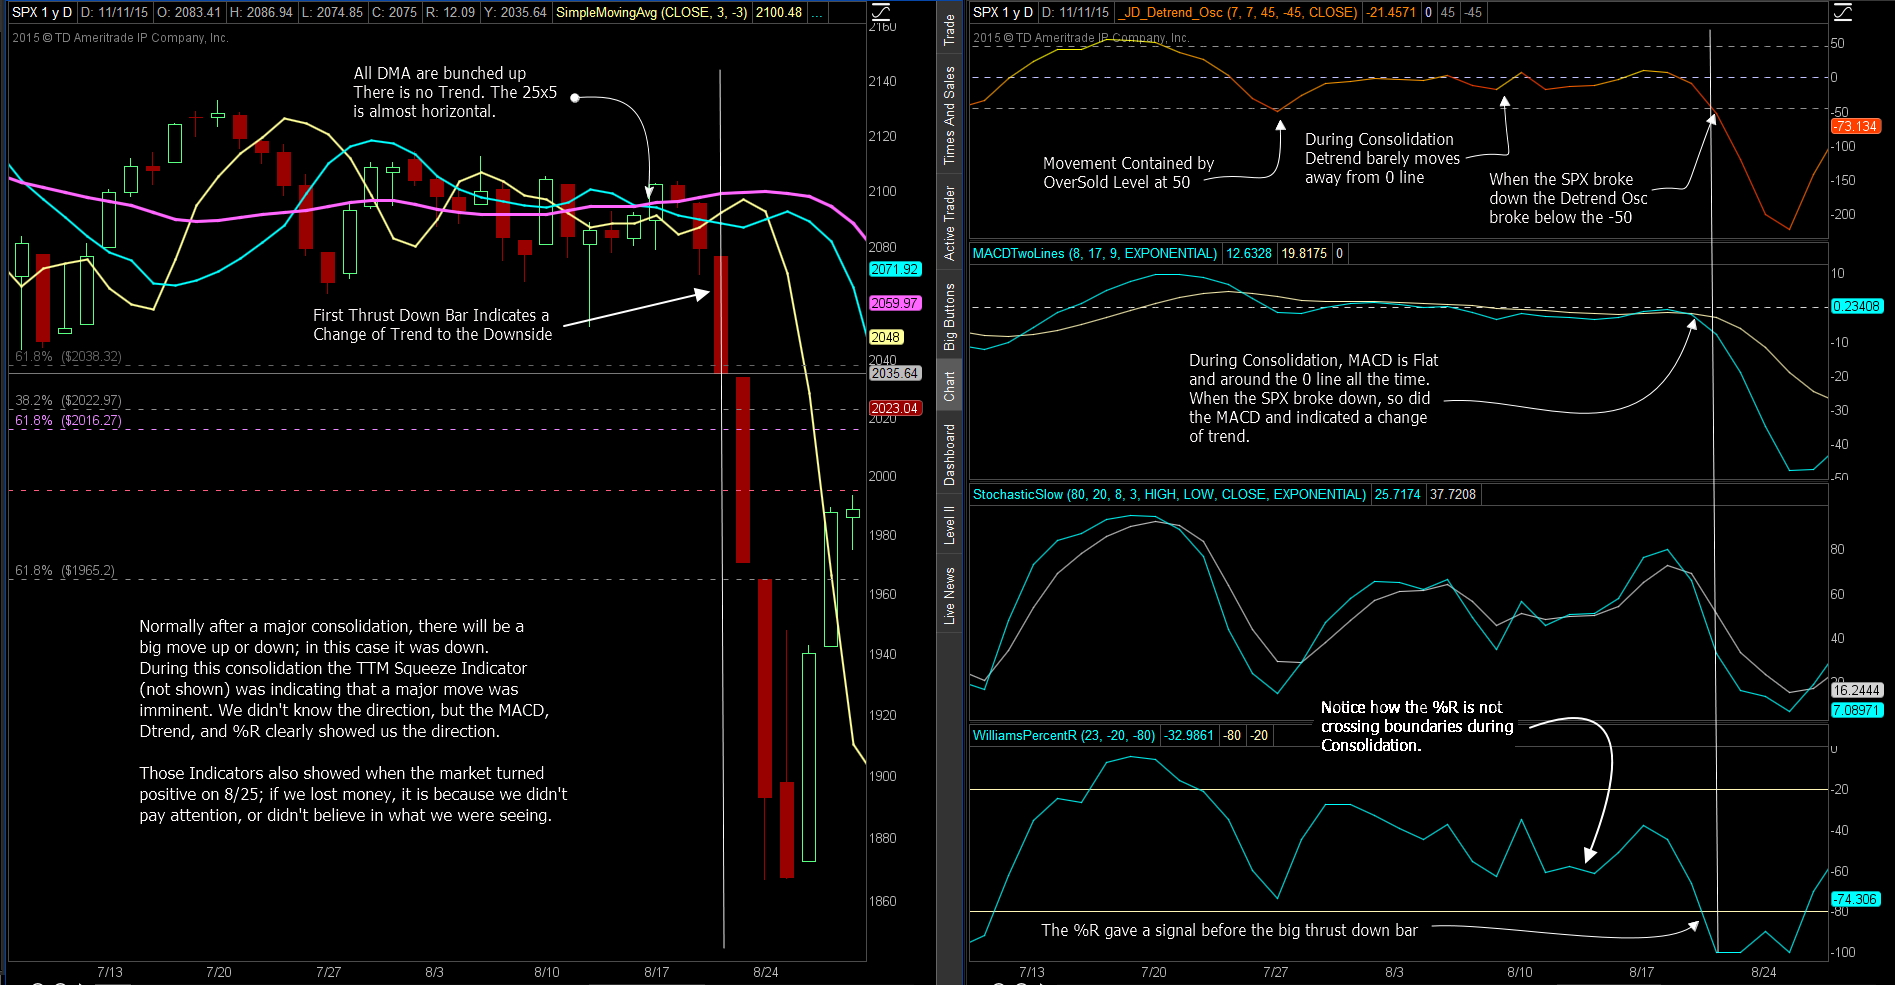Expand the ellipsis after SimpleMovingAvg value
The width and height of the screenshot is (1895, 985).
point(817,13)
